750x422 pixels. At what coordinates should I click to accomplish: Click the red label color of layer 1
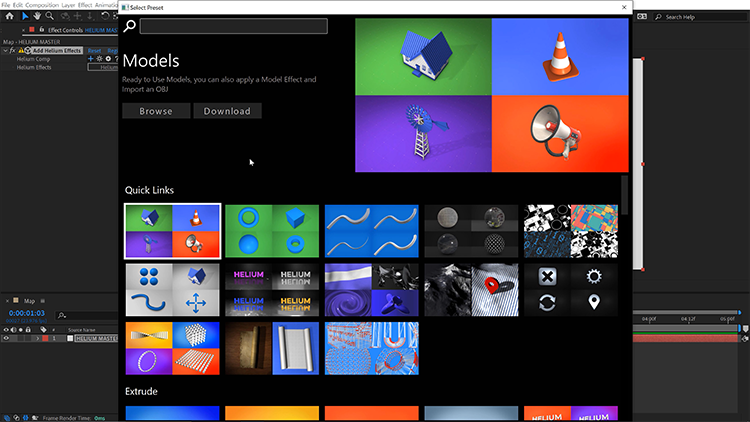(43, 338)
